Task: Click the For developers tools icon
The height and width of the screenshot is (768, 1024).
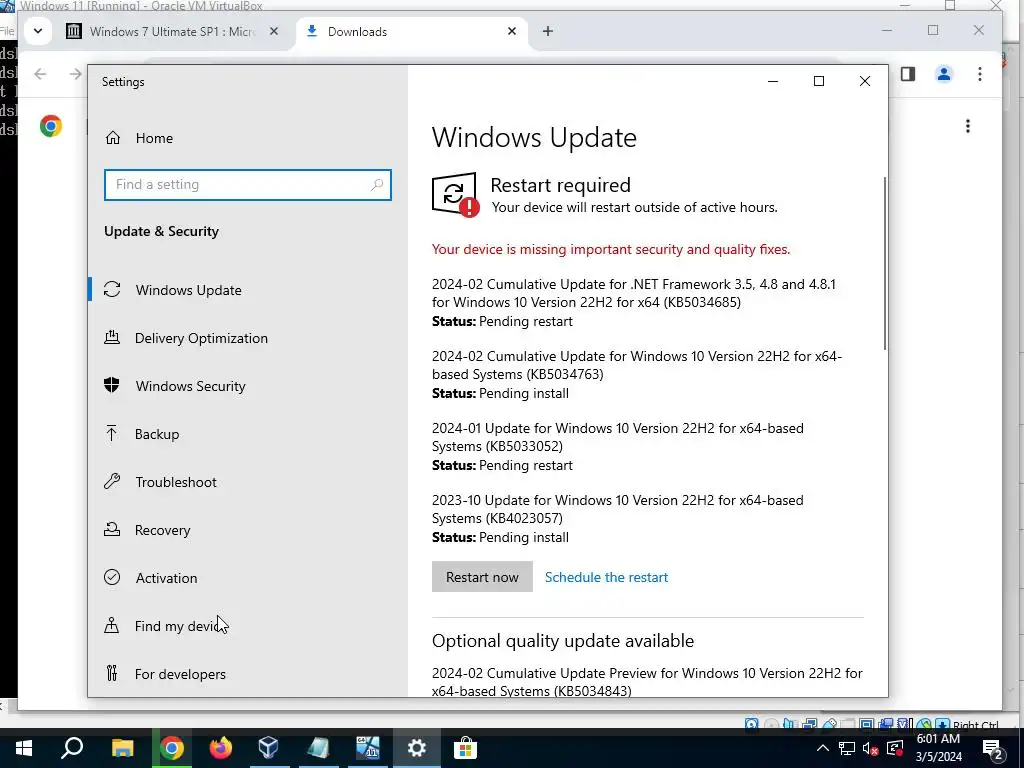Action: pos(112,673)
